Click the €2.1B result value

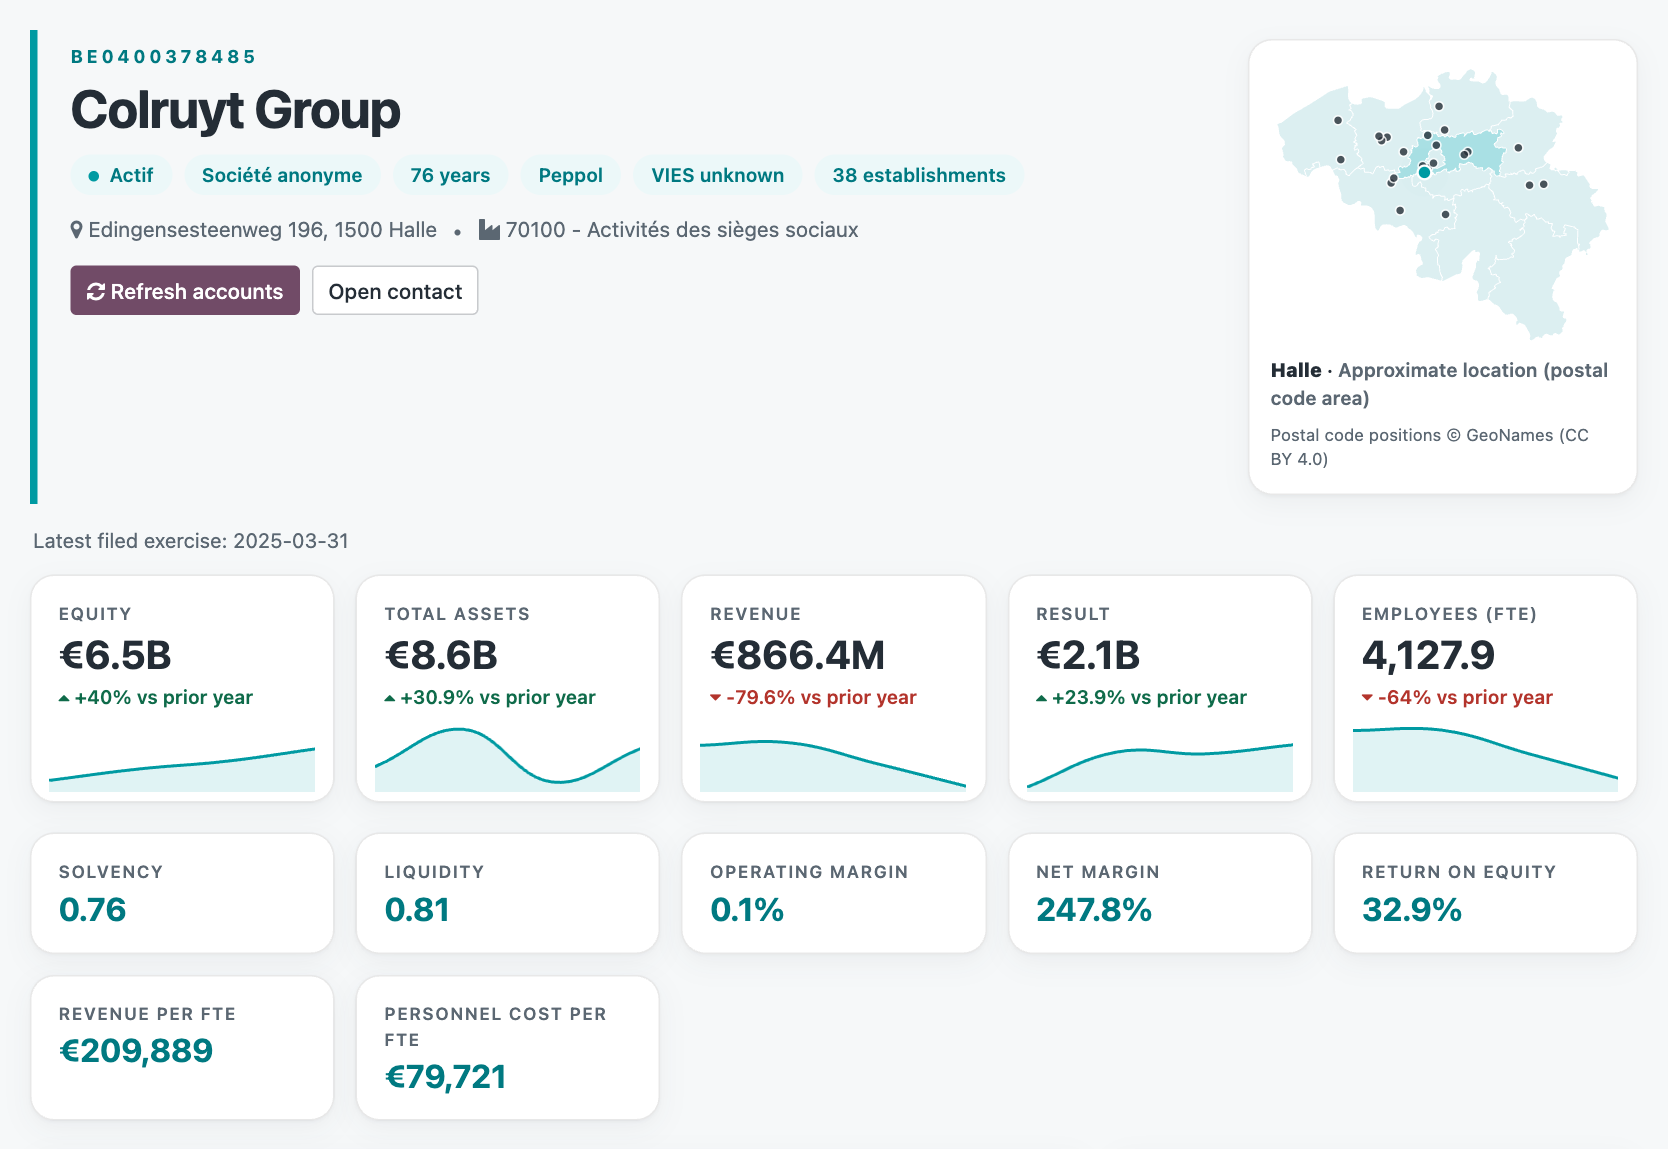(x=1088, y=655)
